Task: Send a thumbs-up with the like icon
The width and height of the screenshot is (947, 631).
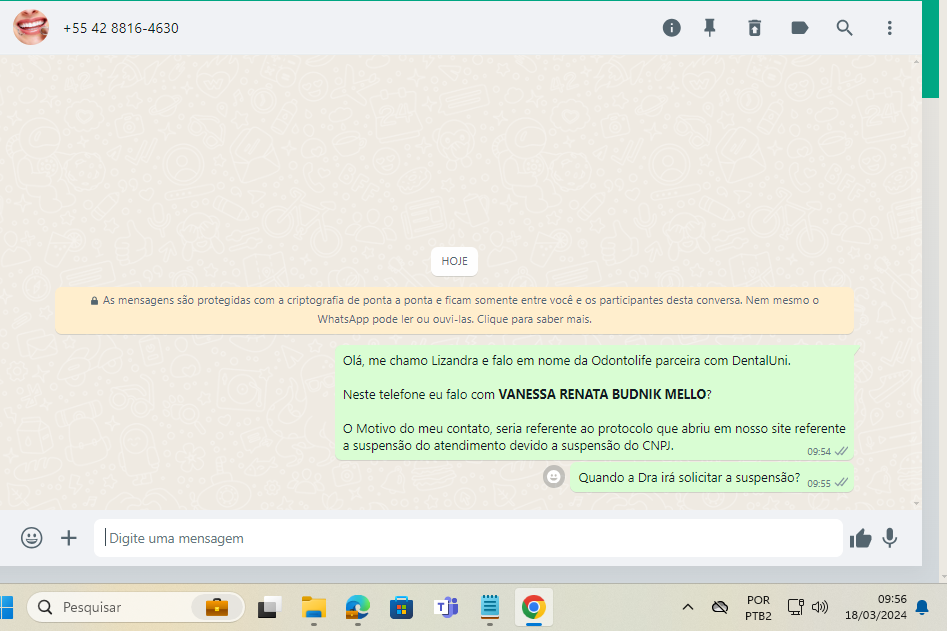Action: [x=860, y=538]
